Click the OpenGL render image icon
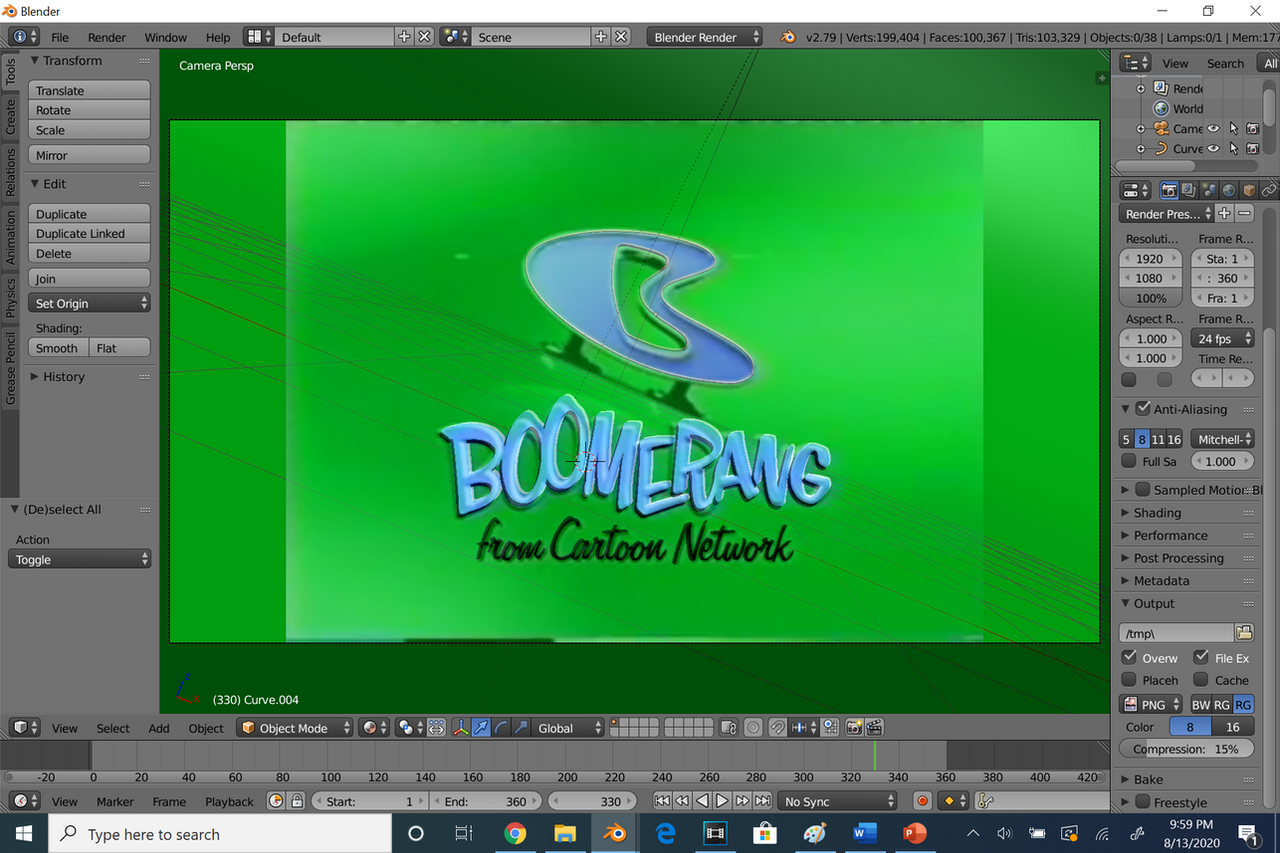This screenshot has height=853, width=1280. click(x=854, y=728)
